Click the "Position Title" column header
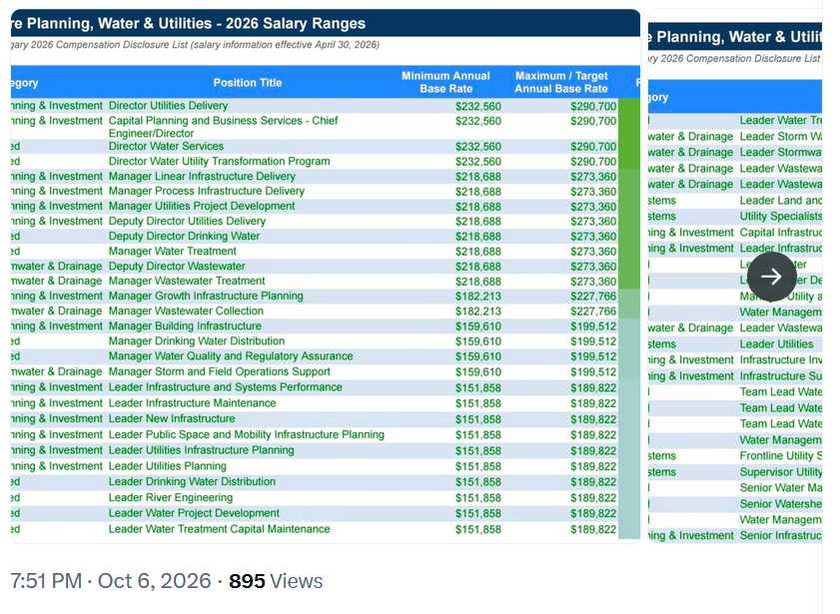The height and width of the screenshot is (614, 840). 248,83
